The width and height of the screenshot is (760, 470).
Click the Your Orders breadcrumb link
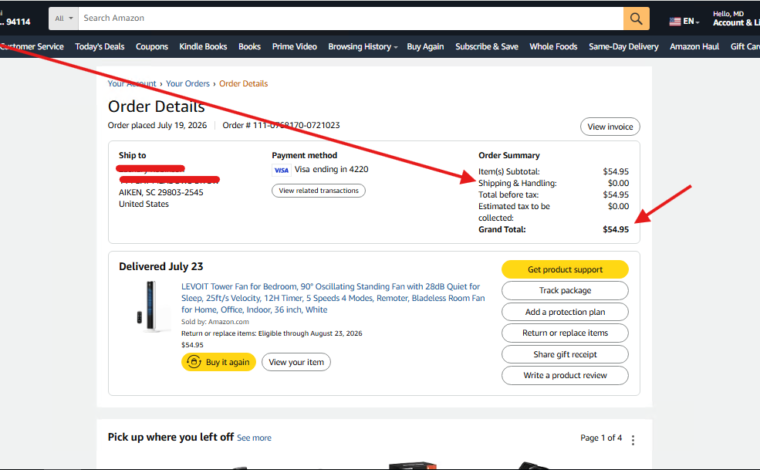(188, 83)
